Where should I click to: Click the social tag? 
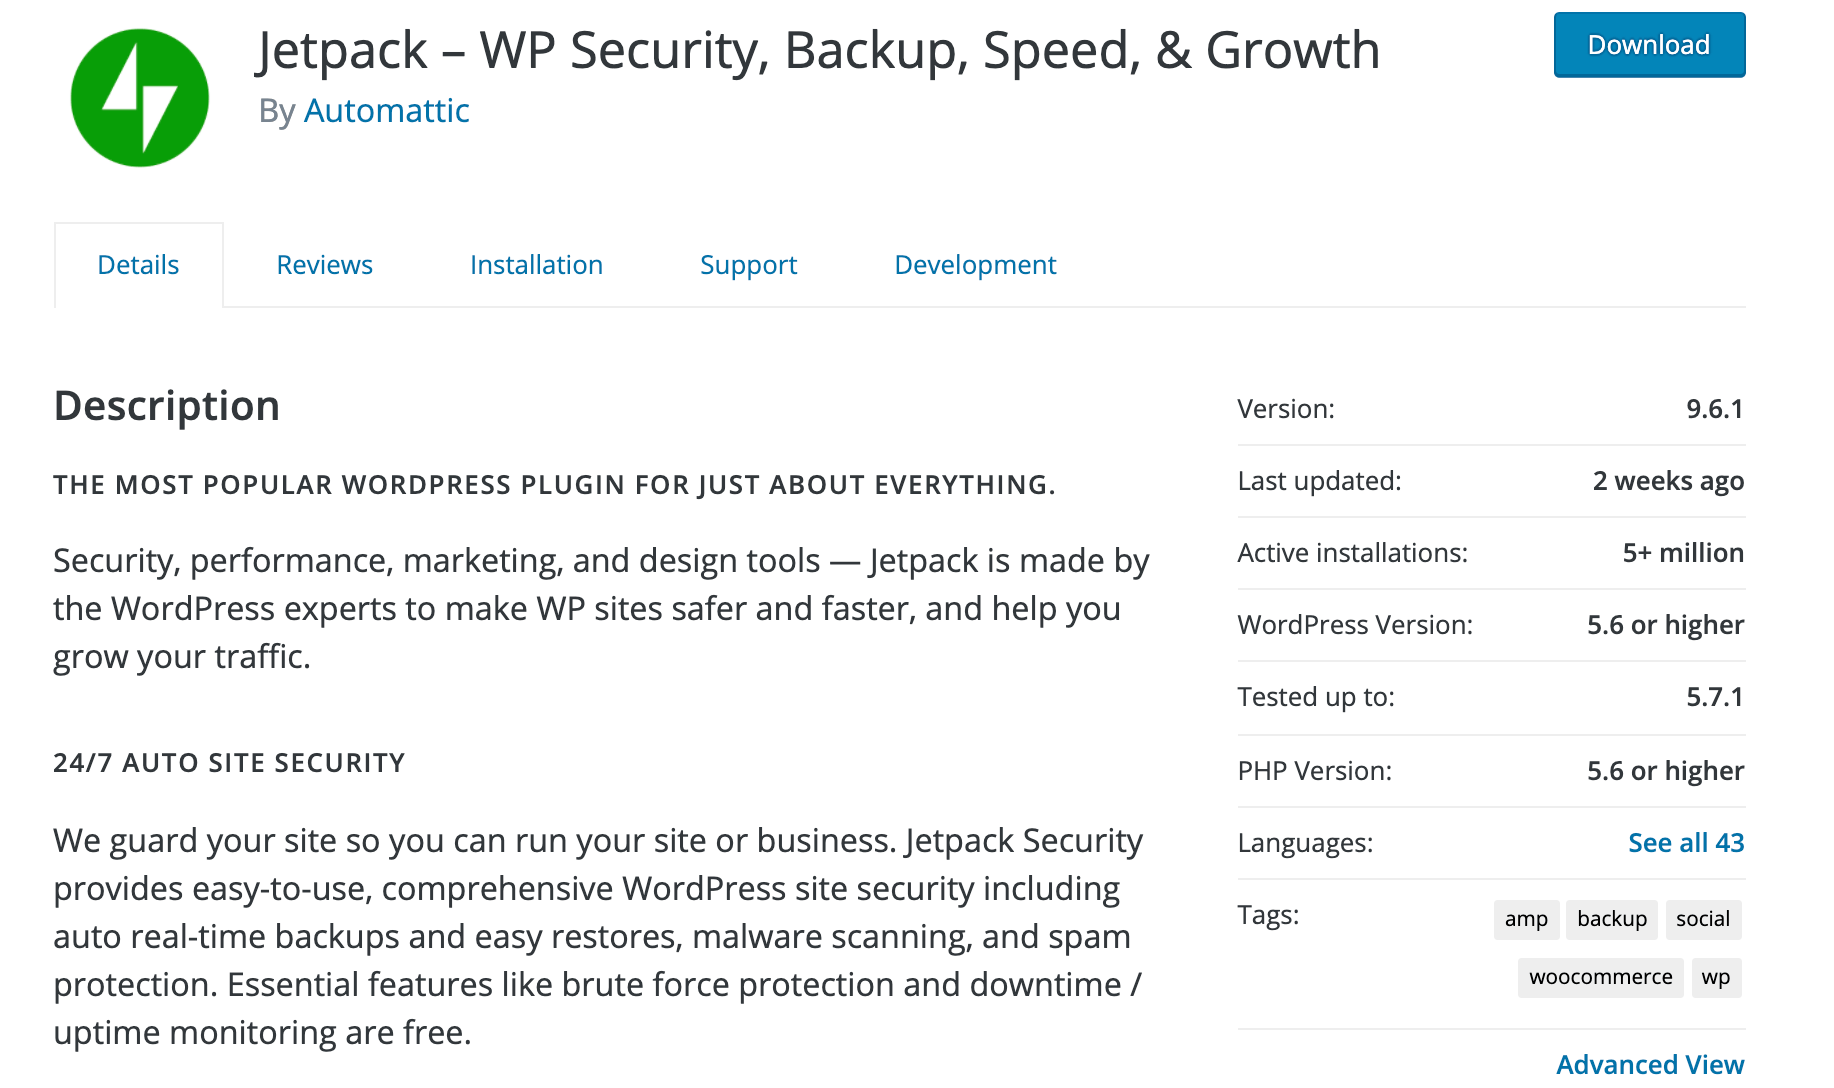[1702, 919]
